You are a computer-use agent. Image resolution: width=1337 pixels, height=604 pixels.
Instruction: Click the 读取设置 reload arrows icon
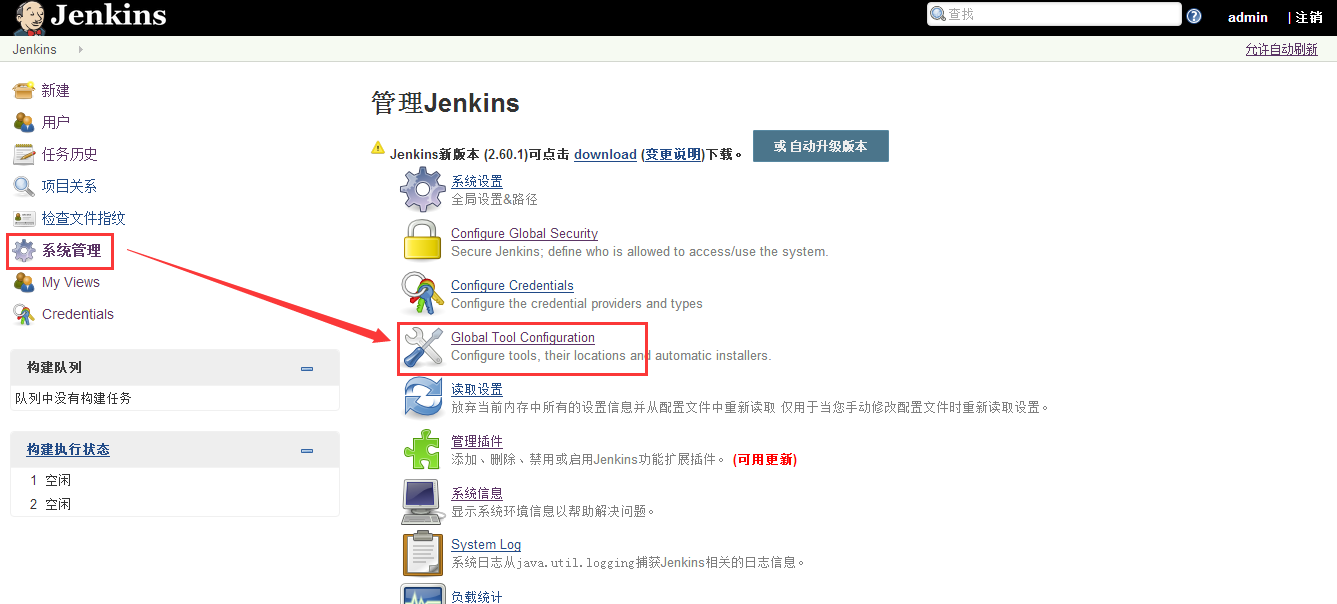point(423,397)
